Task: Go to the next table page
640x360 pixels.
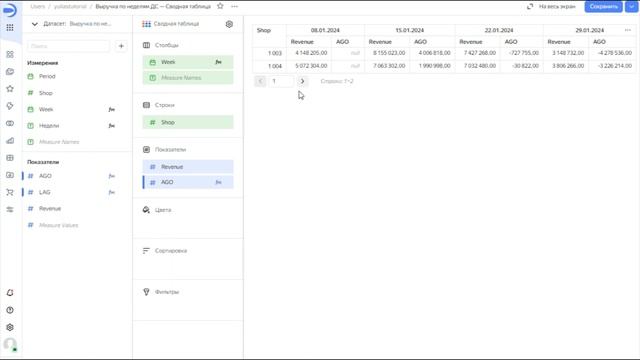Action: (302, 81)
